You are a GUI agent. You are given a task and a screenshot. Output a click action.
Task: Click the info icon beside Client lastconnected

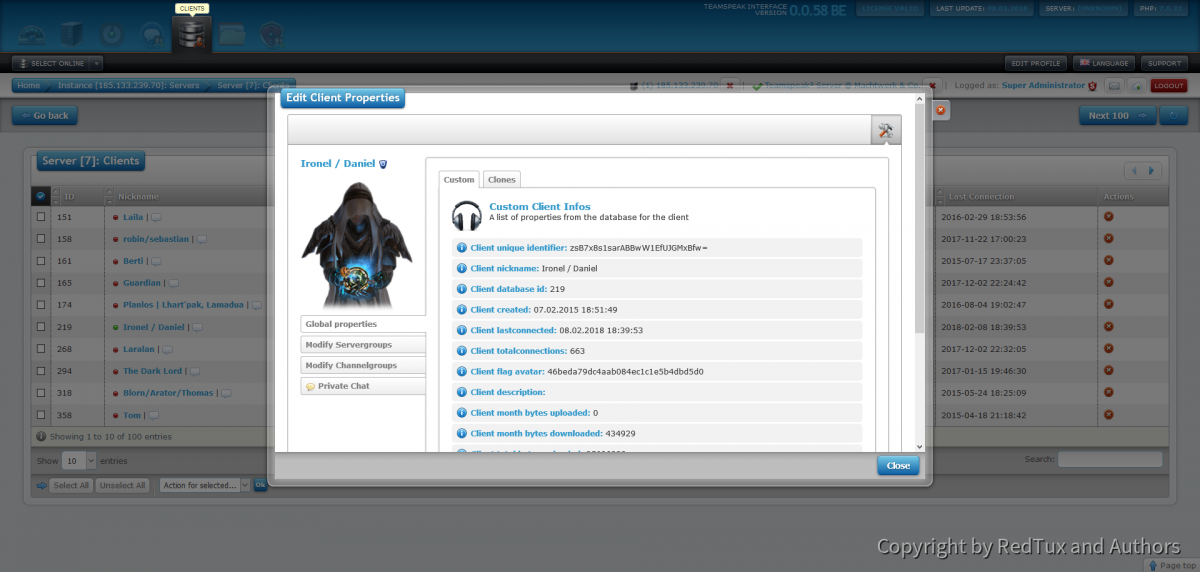coord(462,330)
